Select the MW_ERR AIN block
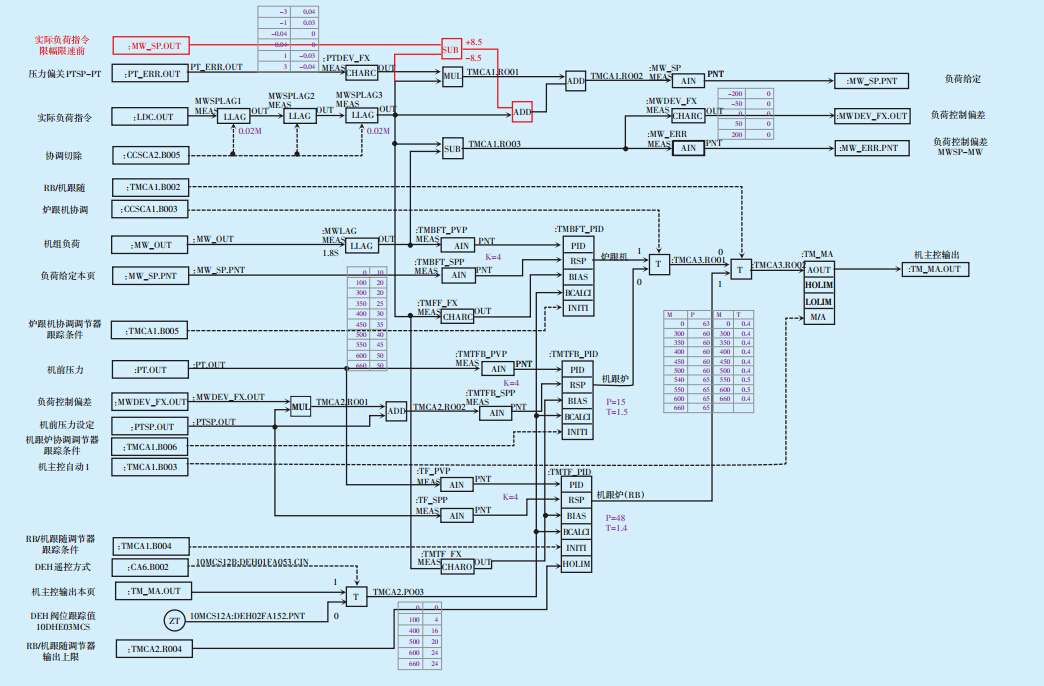 688,148
